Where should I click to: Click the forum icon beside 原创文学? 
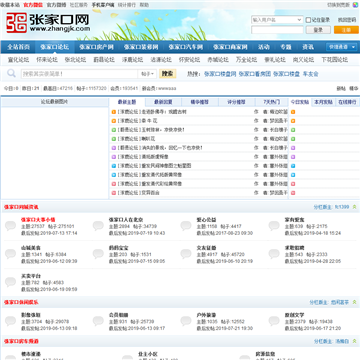(x=274, y=321)
